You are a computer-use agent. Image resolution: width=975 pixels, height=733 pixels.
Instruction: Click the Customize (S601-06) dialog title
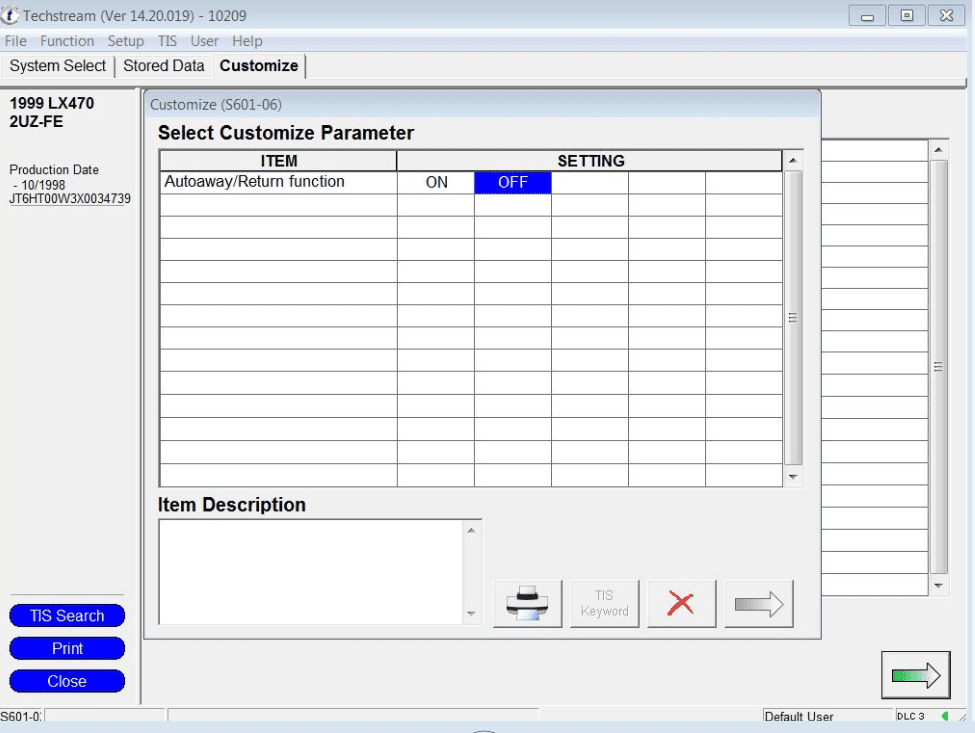pyautogui.click(x=216, y=104)
